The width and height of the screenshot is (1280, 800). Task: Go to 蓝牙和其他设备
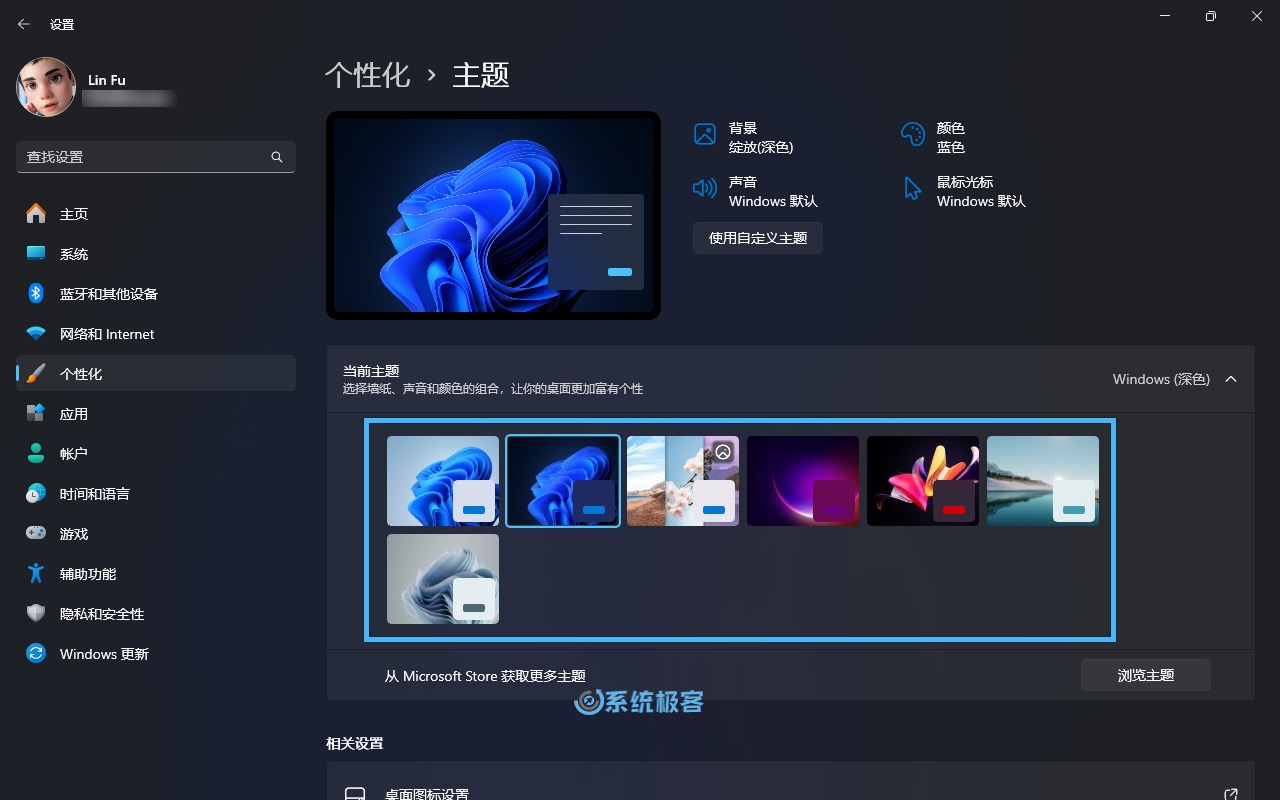coord(156,293)
